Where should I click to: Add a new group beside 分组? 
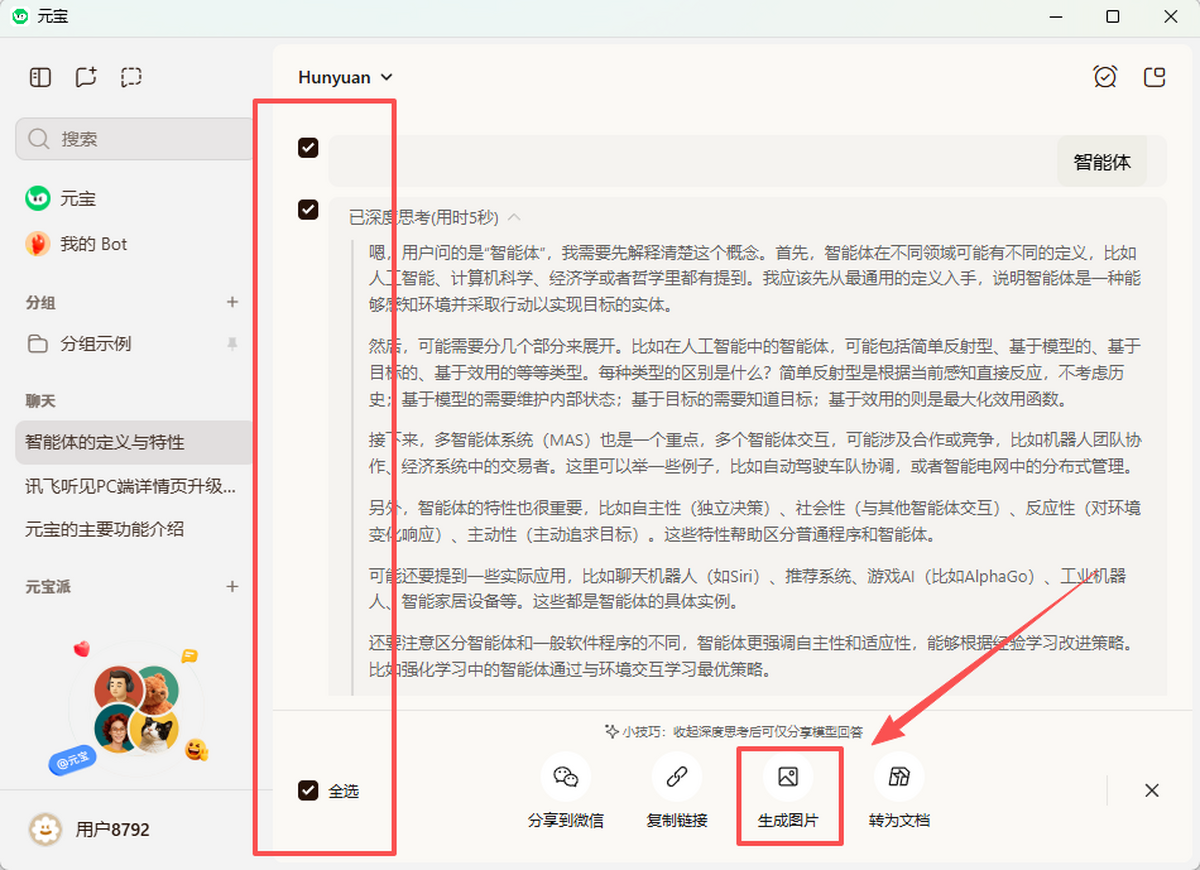(232, 302)
